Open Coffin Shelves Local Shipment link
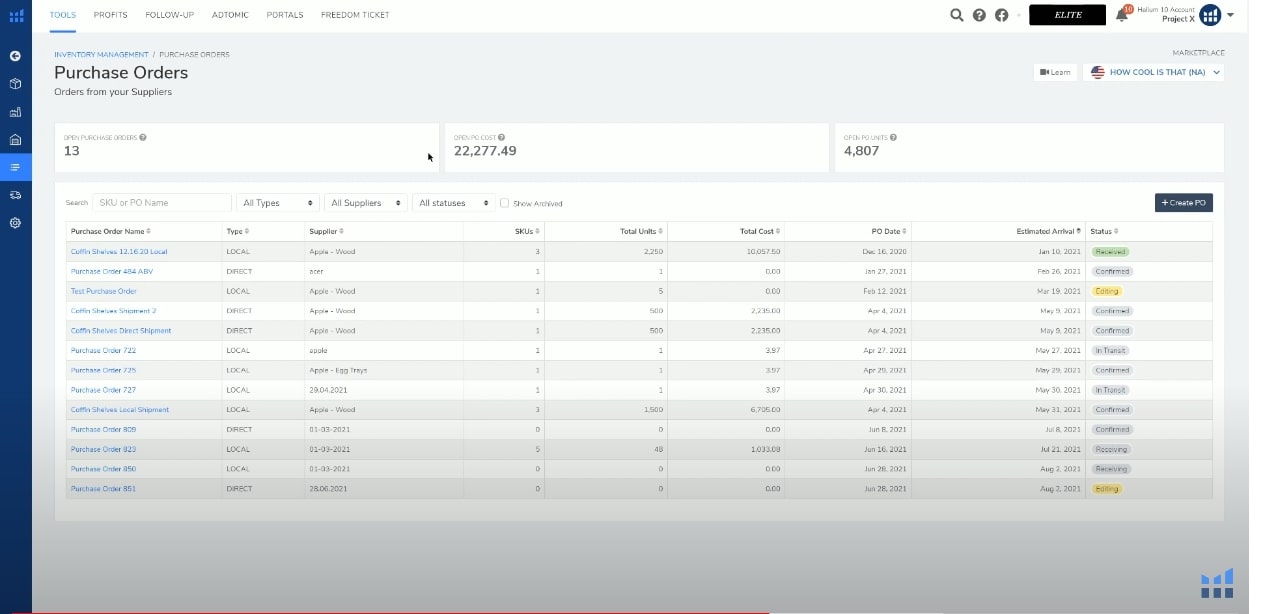 (120, 409)
